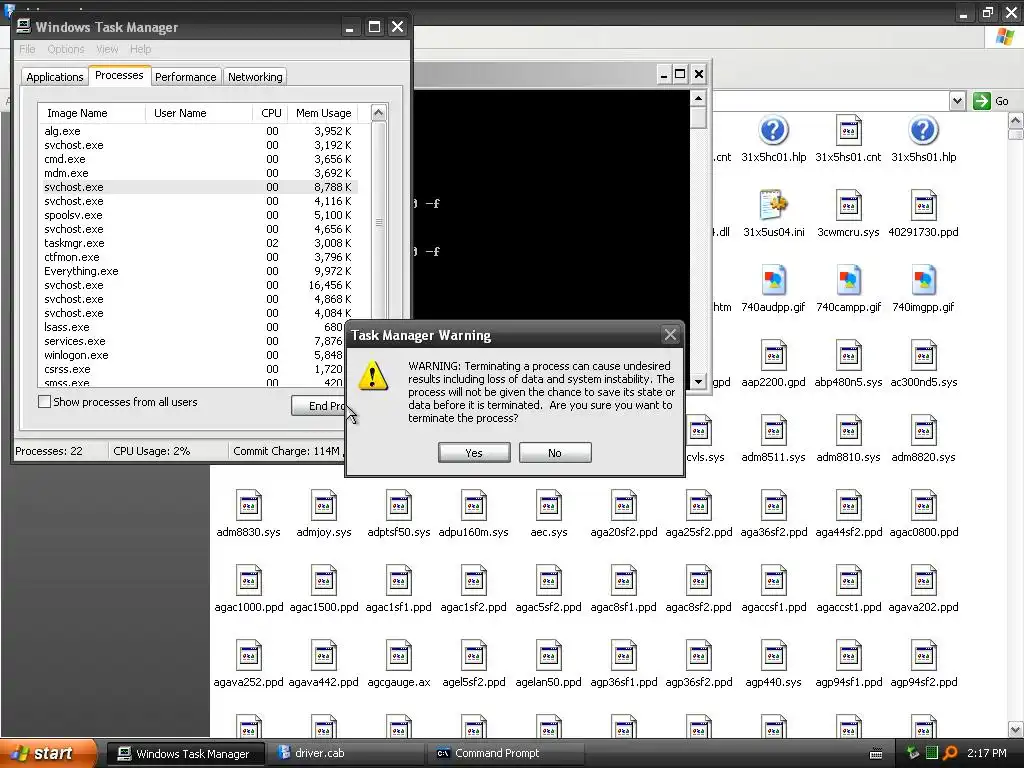Screen dimensions: 1024x768
Task: Click the 31x5hc01.hlp help file icon
Action: [x=773, y=131]
